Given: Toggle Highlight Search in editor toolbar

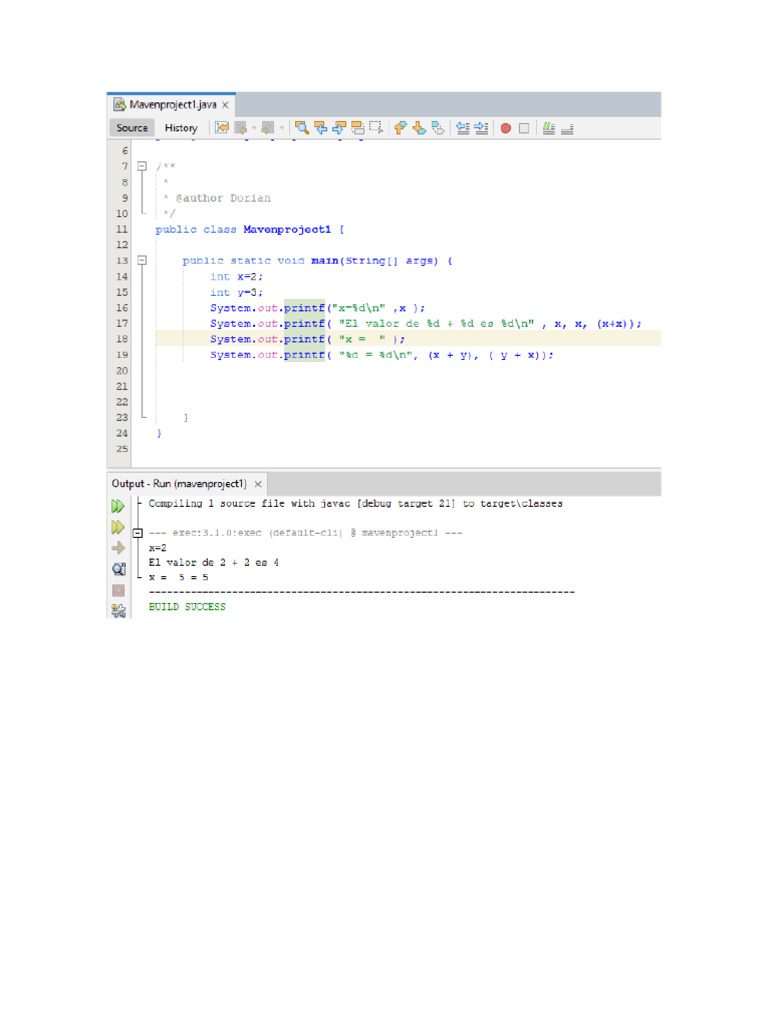Looking at the screenshot, I should click(357, 128).
